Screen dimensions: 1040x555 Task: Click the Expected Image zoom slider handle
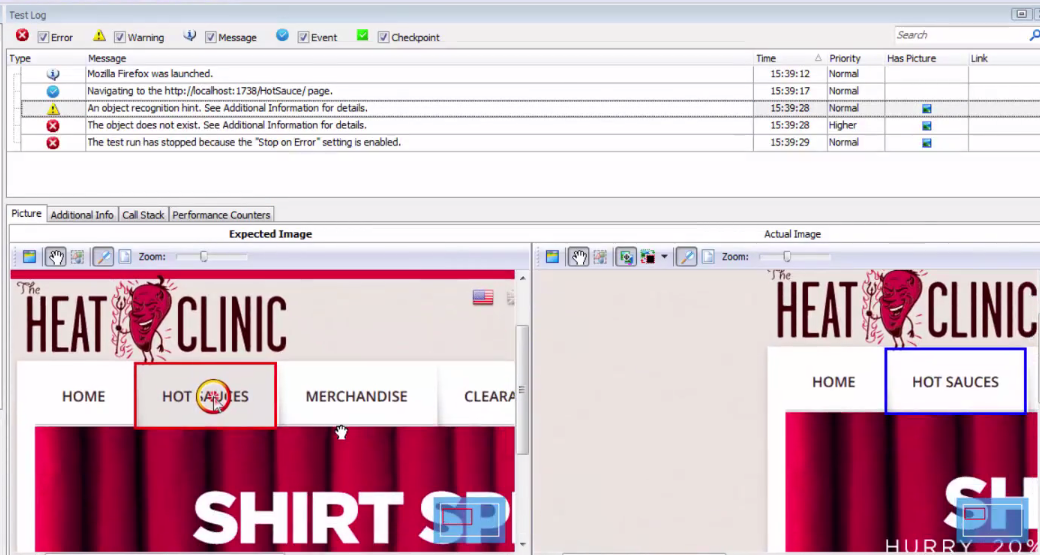[204, 257]
